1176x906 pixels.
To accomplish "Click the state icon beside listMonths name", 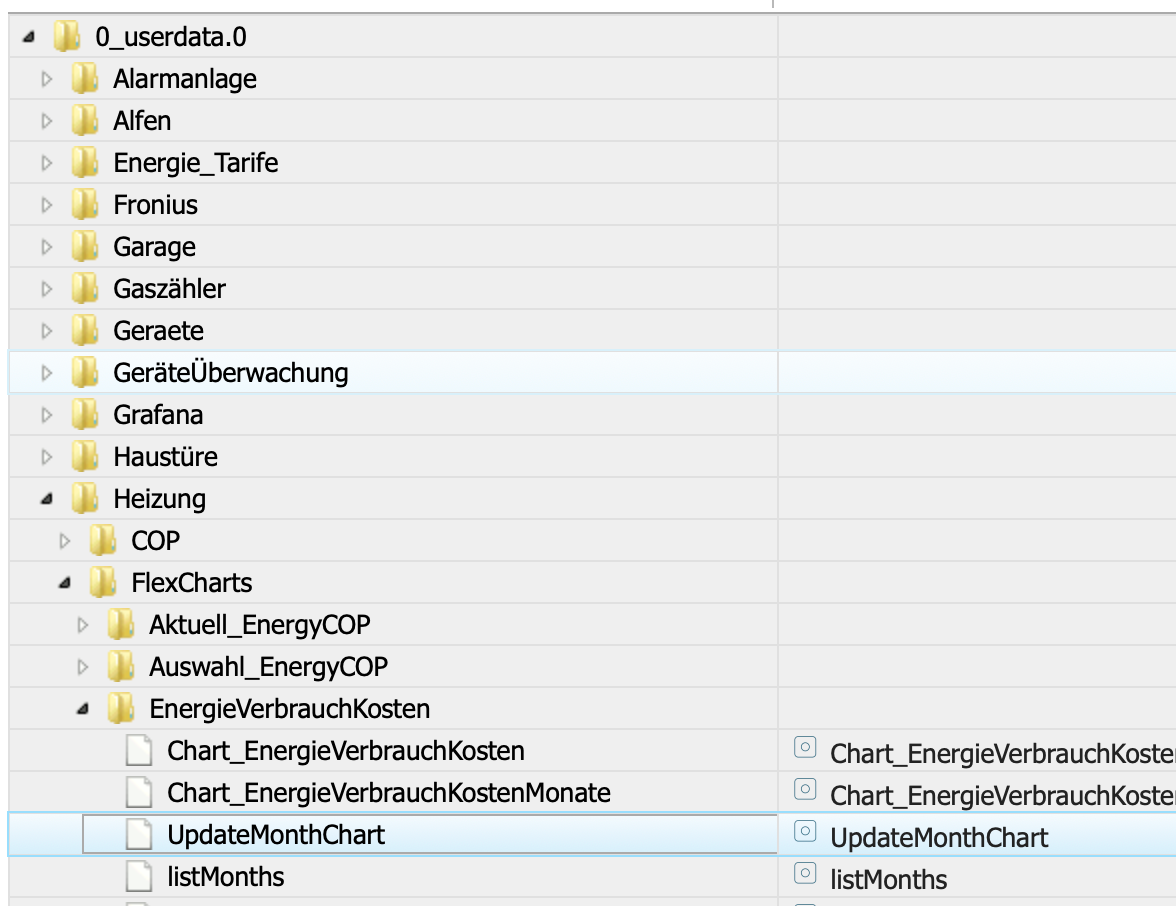I will (x=804, y=874).
